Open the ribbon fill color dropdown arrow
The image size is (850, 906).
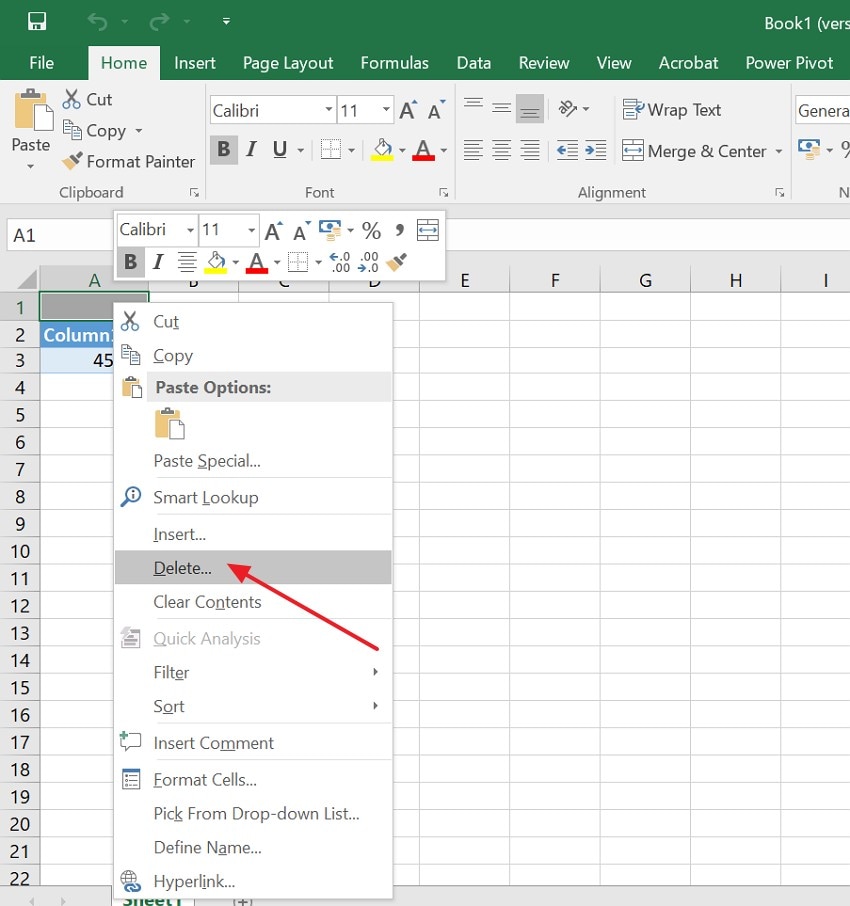(402, 150)
